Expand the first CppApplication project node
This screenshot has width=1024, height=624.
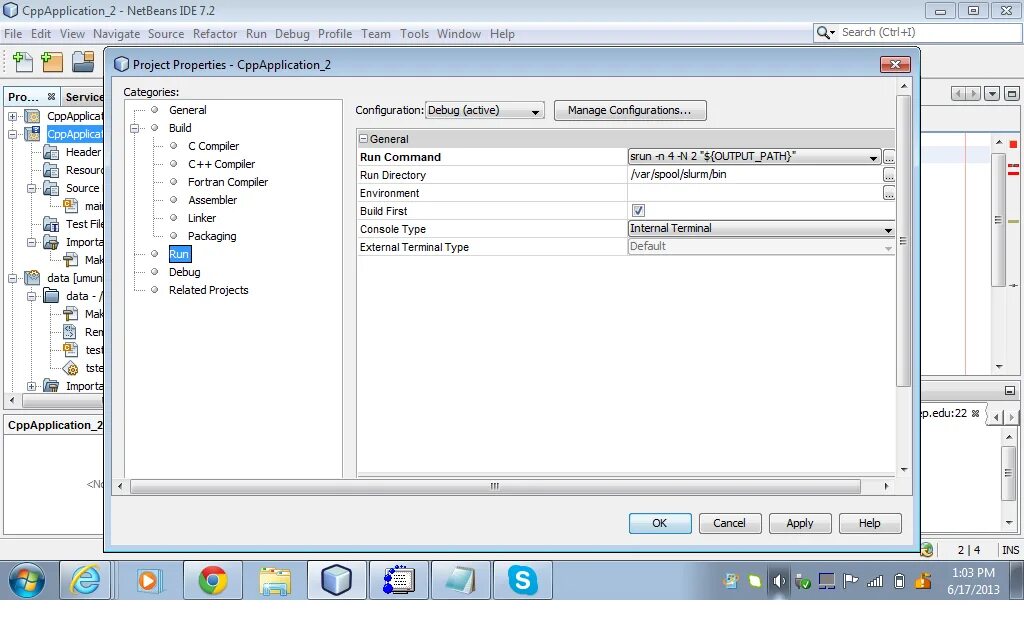click(12, 116)
